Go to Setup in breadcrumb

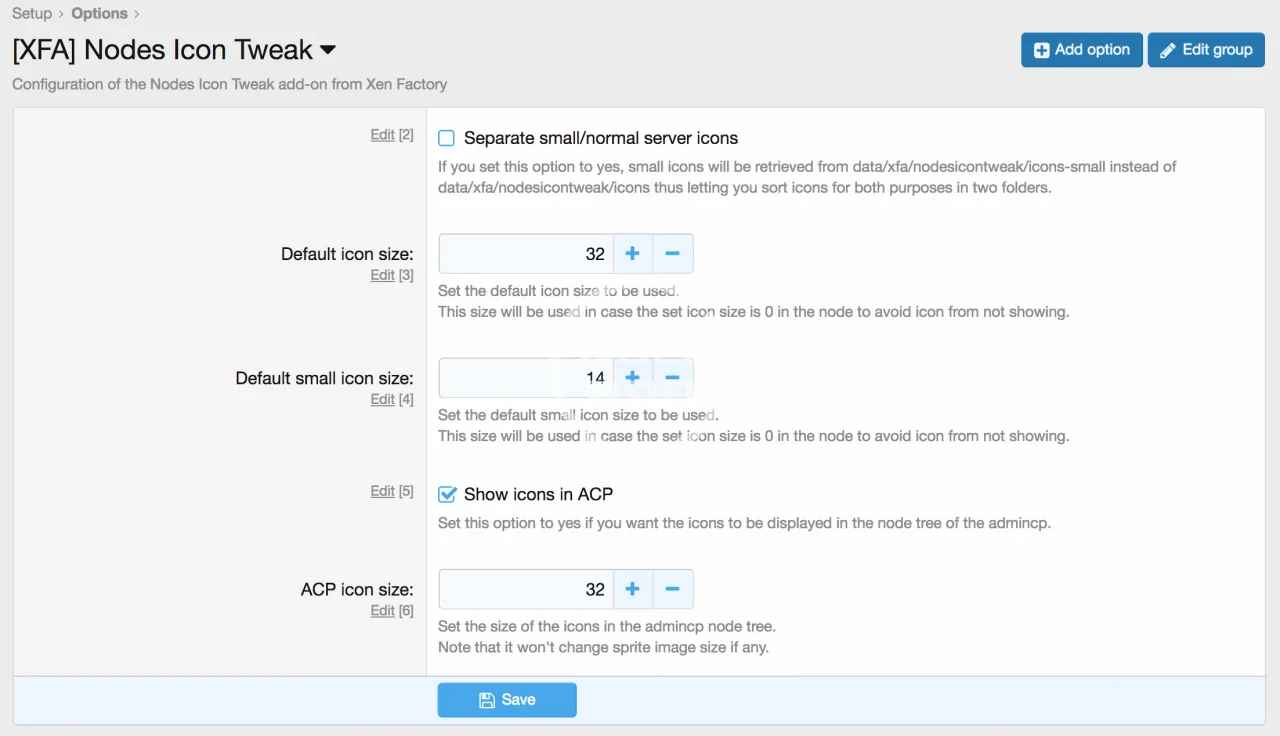click(x=32, y=13)
